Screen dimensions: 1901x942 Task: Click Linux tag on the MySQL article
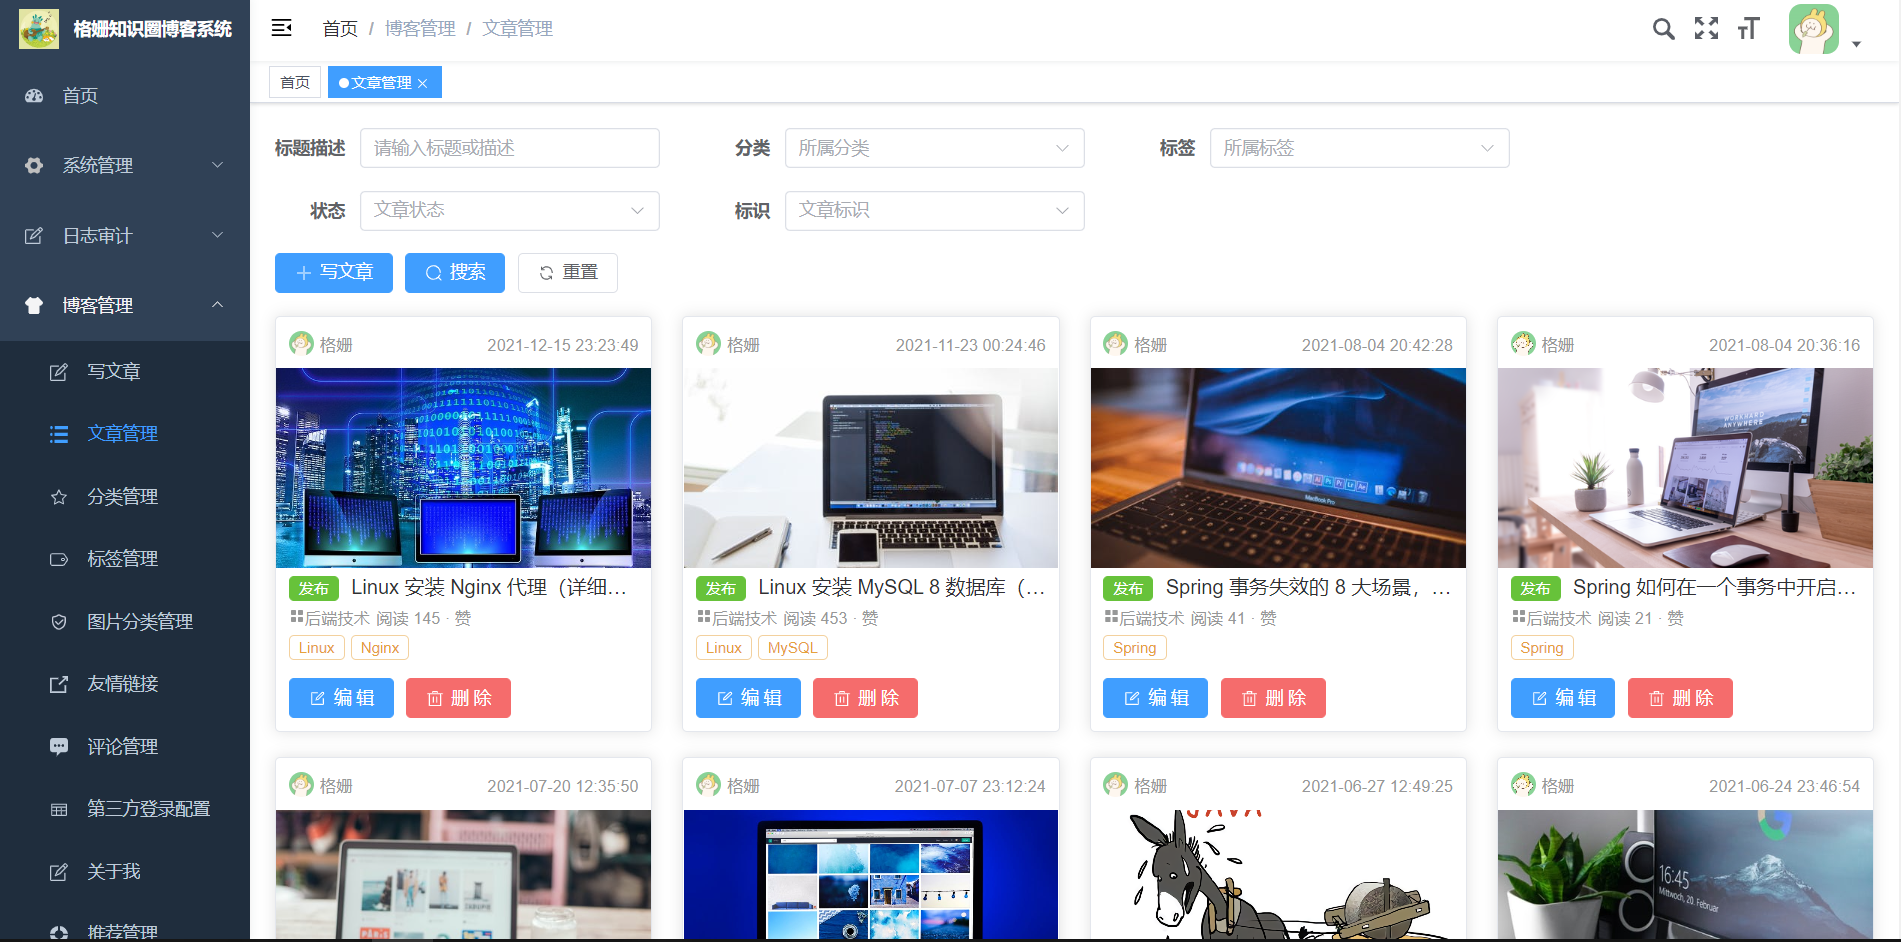(x=724, y=648)
